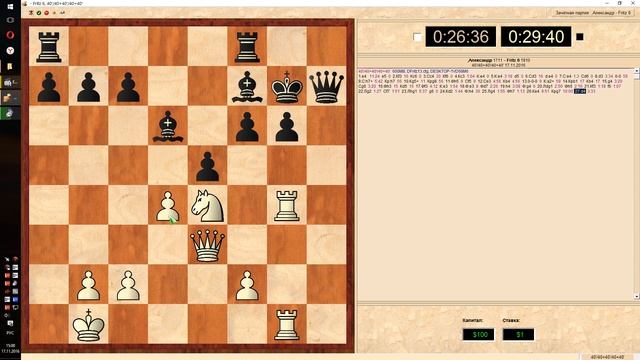Click the notation scrollbar up arrow
This screenshot has width=640, height=360.
(636, 71)
